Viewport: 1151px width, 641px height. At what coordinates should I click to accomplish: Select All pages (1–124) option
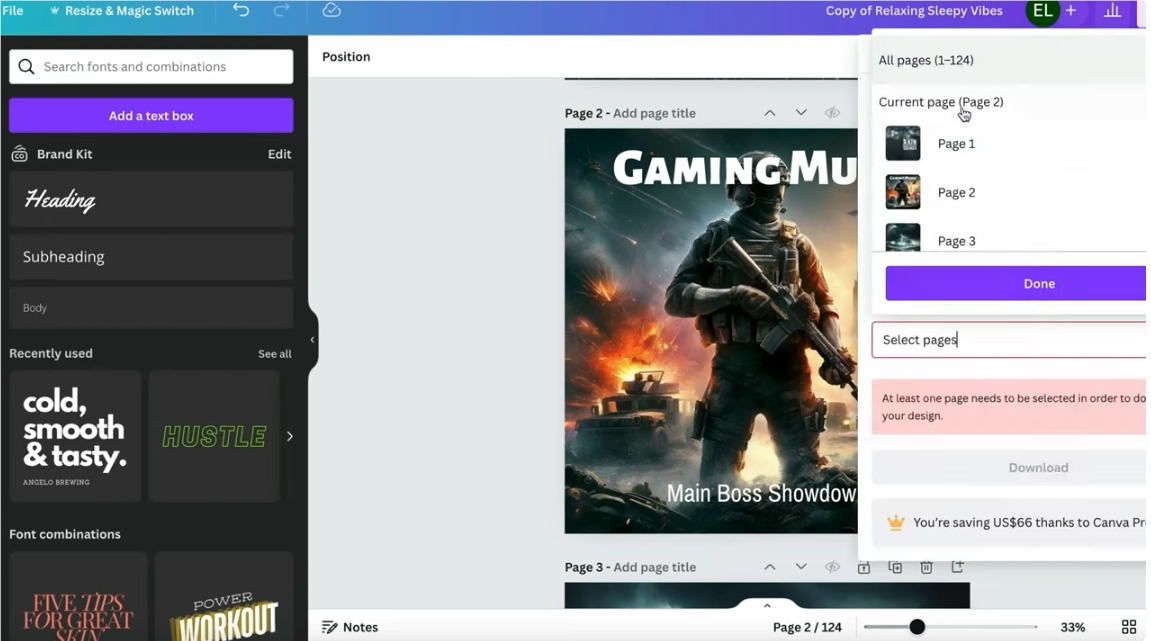926,60
